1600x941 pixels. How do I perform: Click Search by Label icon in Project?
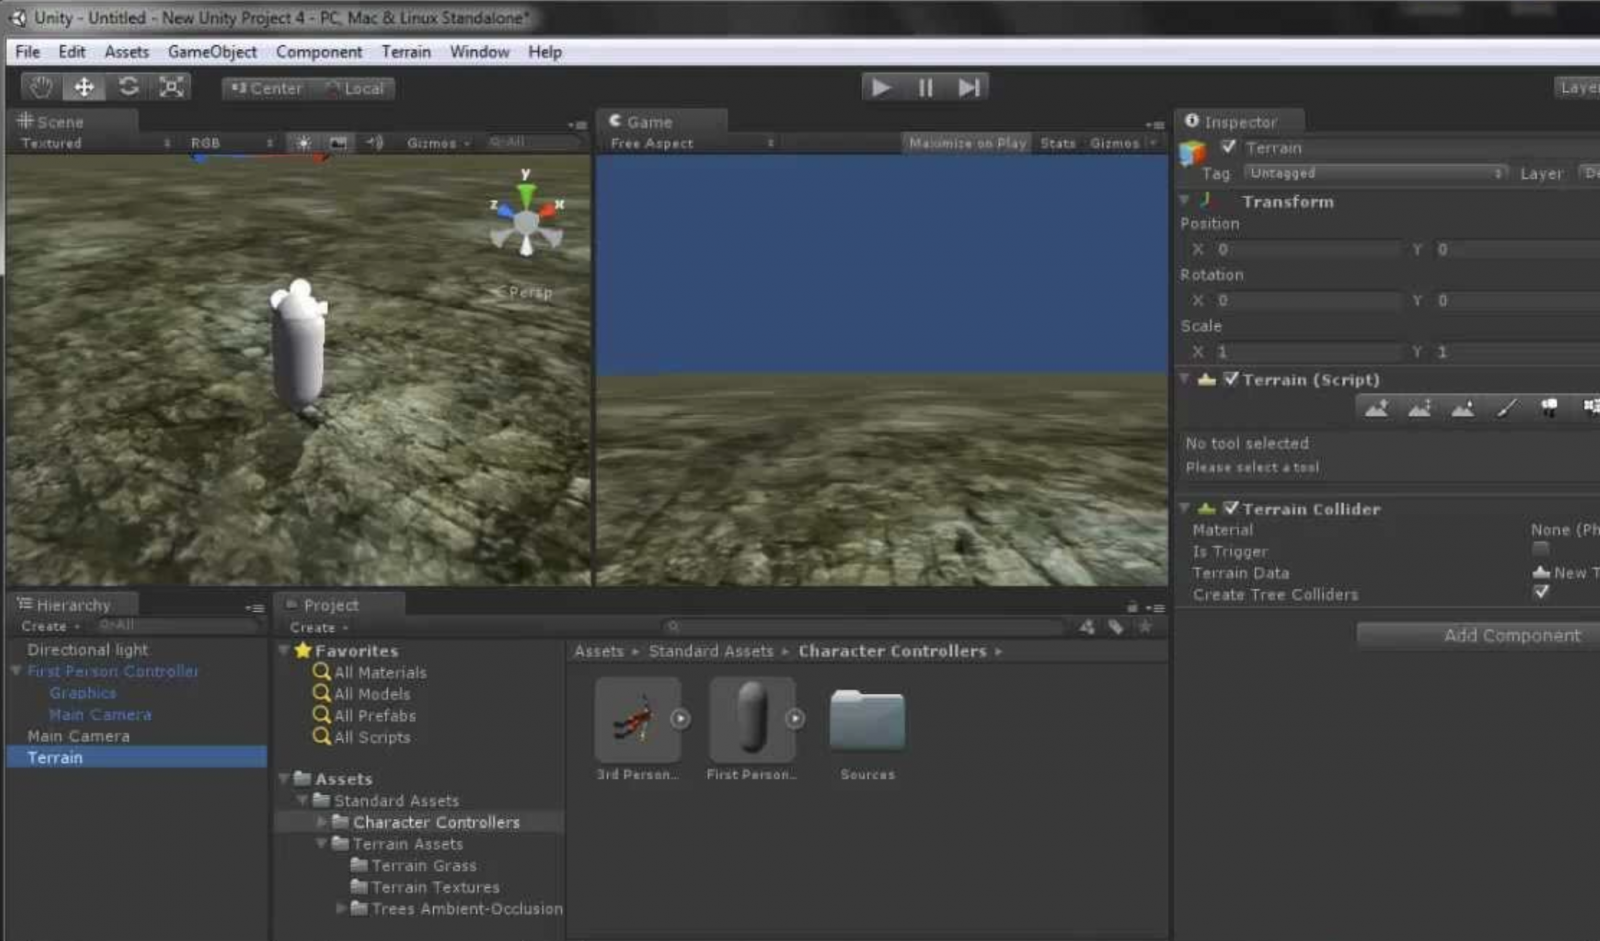1116,627
